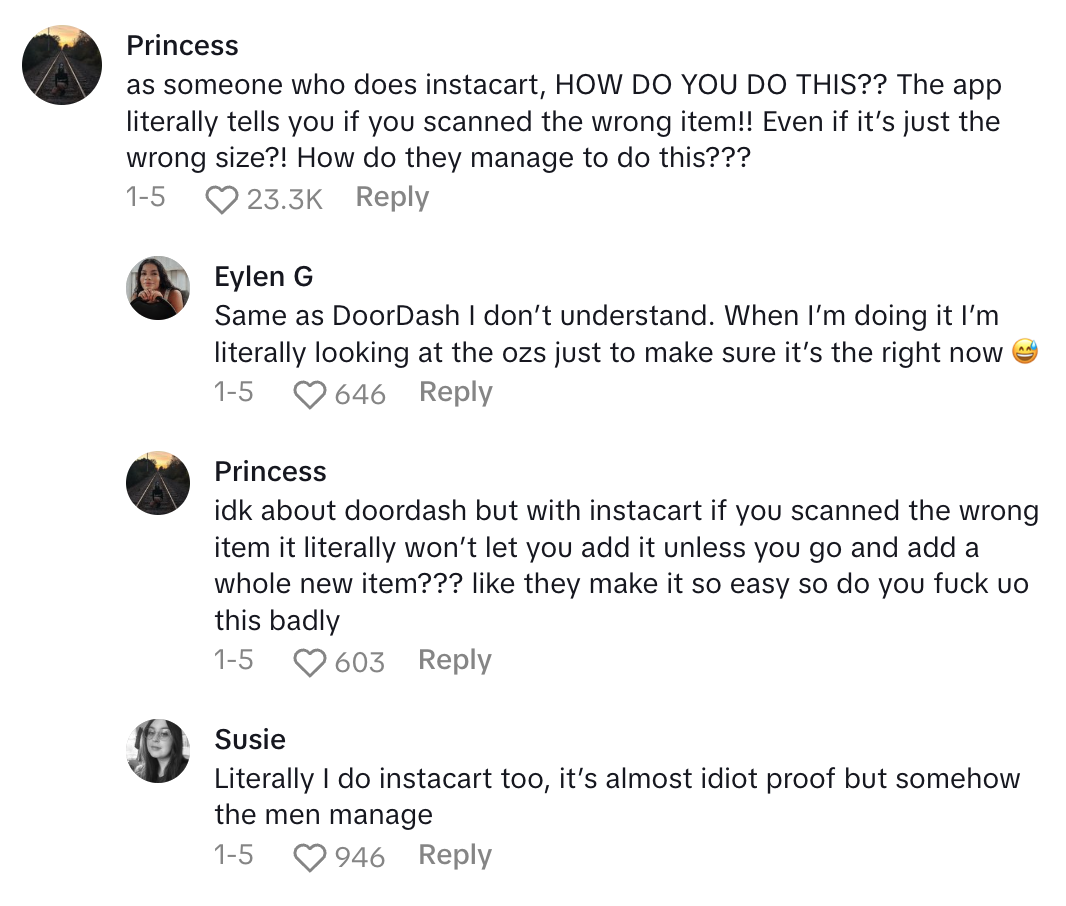Open Susie's profile avatar
The image size is (1066, 906).
pyautogui.click(x=158, y=751)
